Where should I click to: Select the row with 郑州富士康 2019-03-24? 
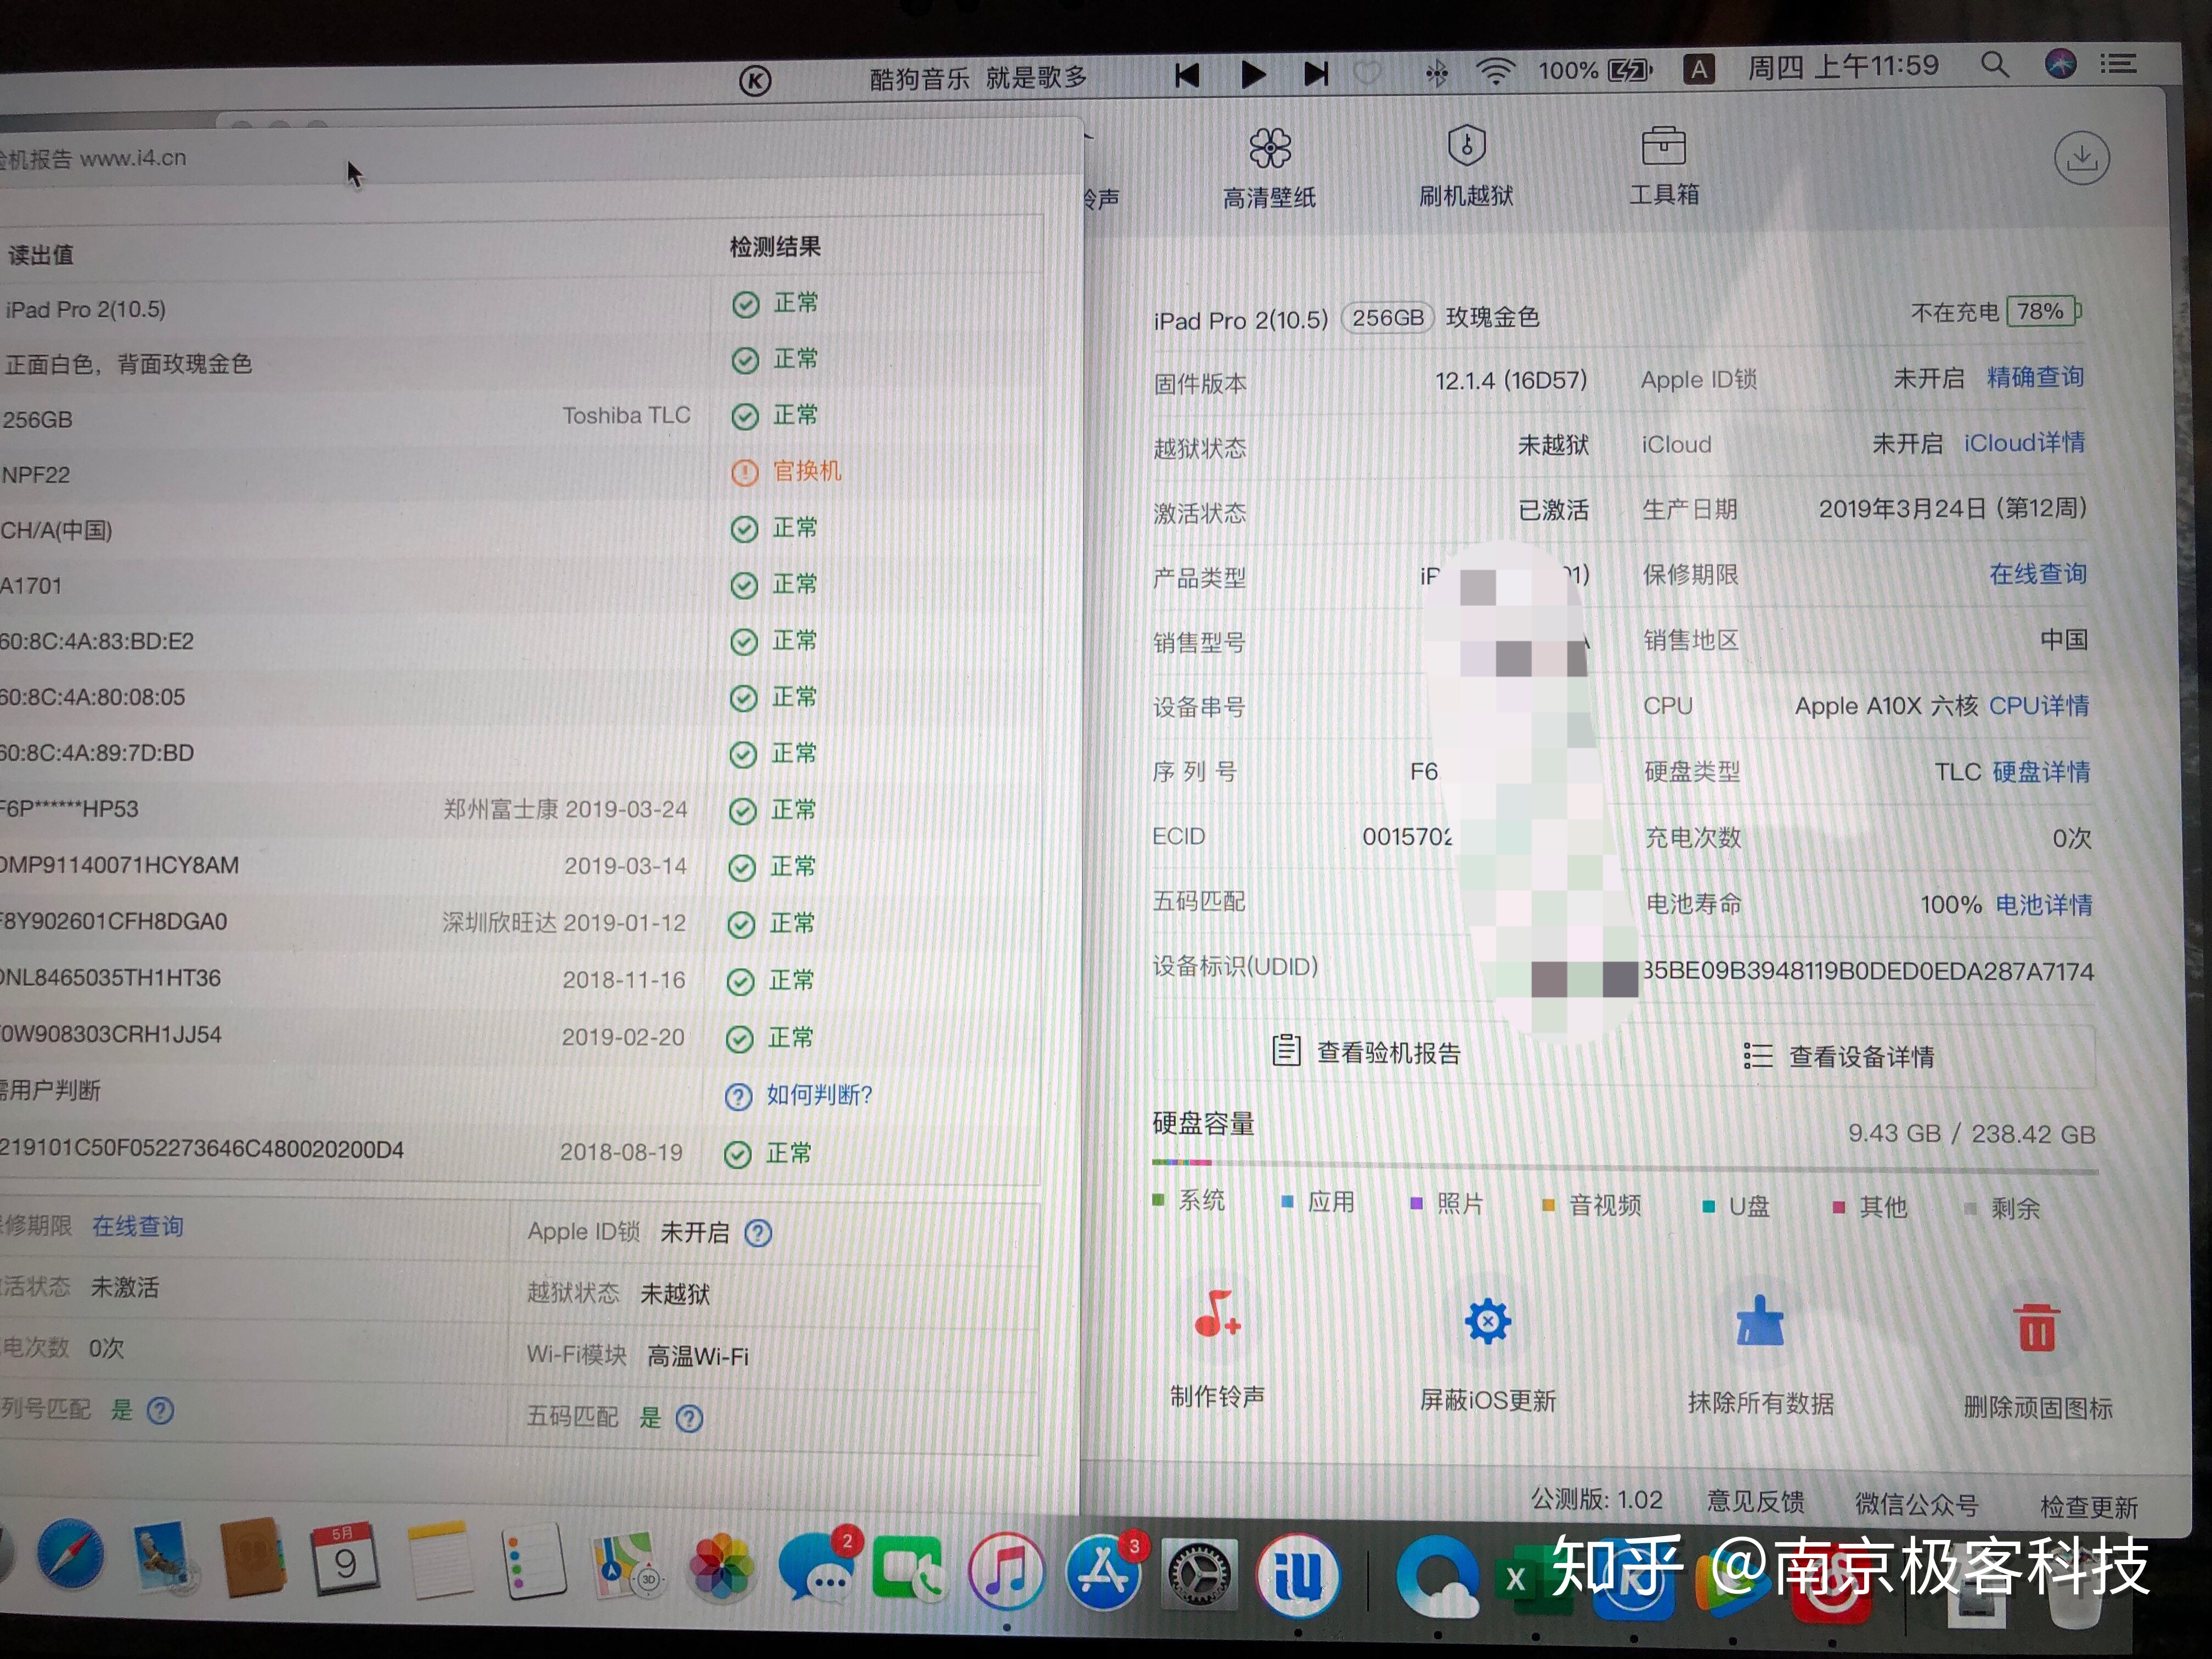point(520,809)
